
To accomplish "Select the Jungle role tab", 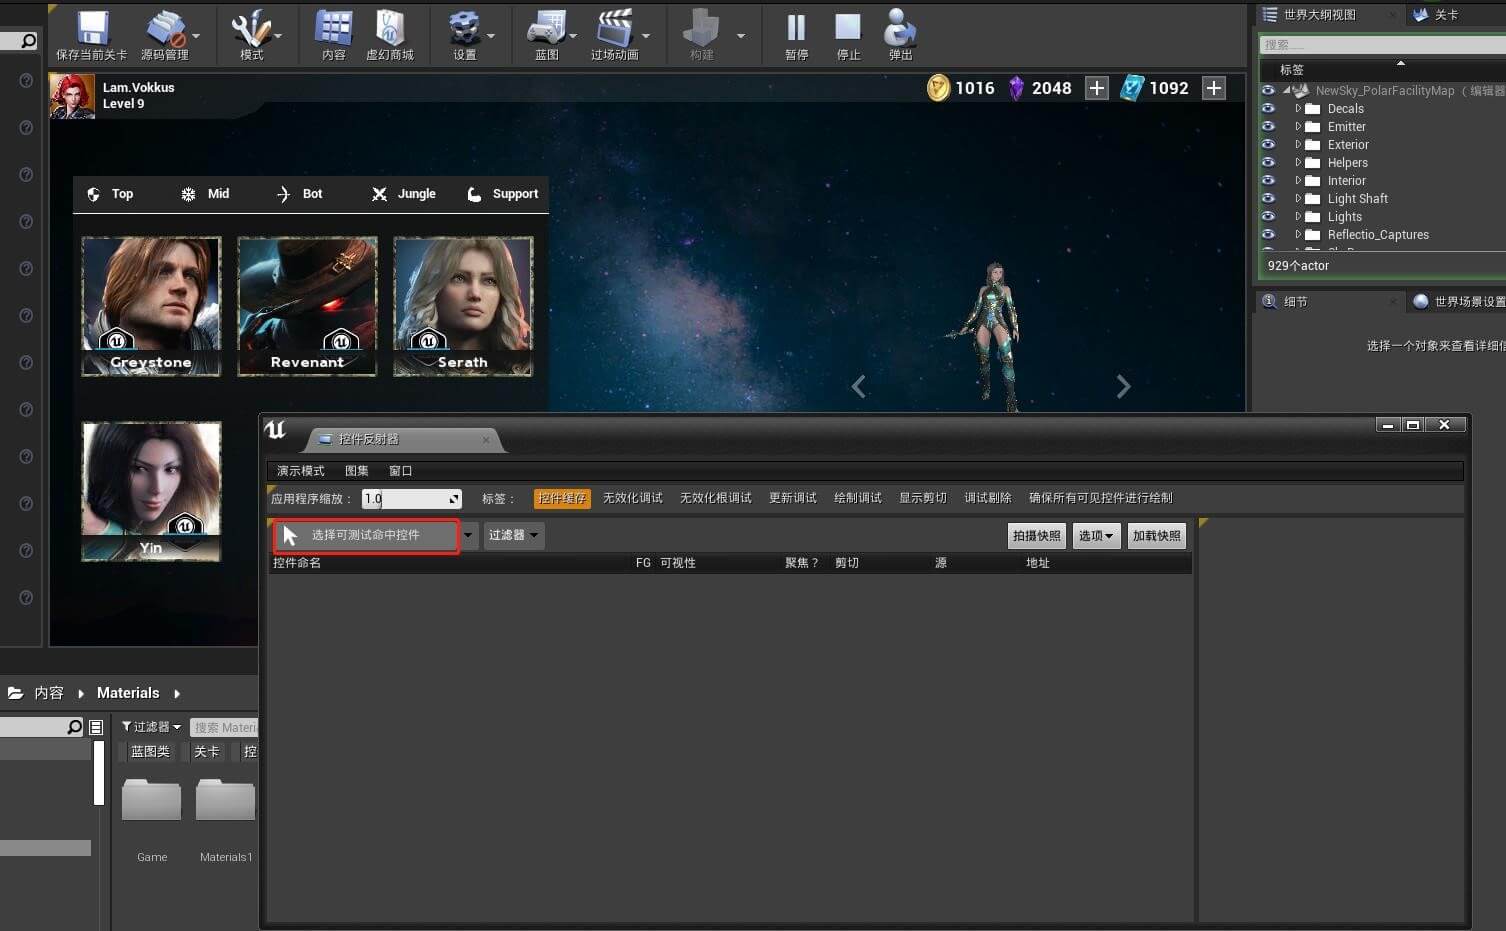I will coord(403,194).
